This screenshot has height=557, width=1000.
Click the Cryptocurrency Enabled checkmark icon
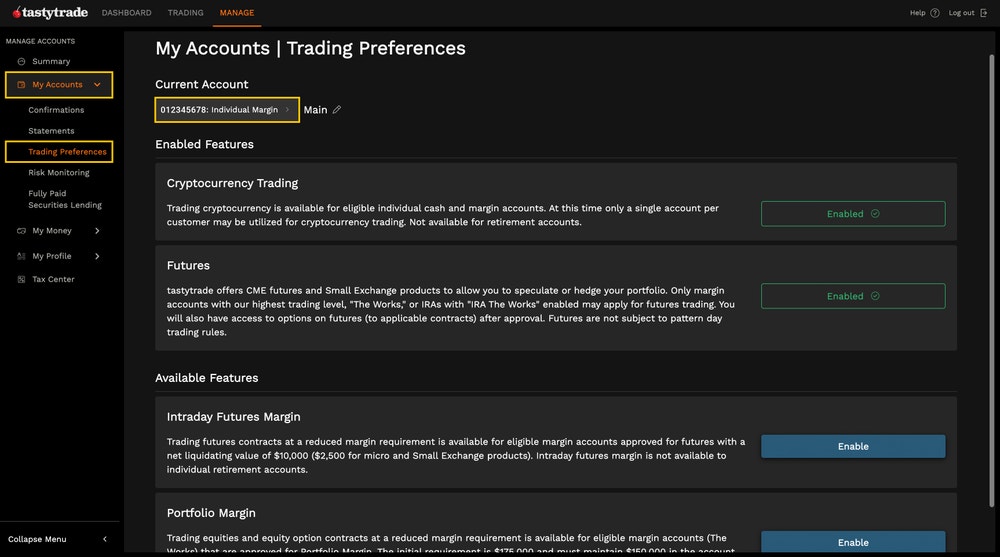coord(875,214)
